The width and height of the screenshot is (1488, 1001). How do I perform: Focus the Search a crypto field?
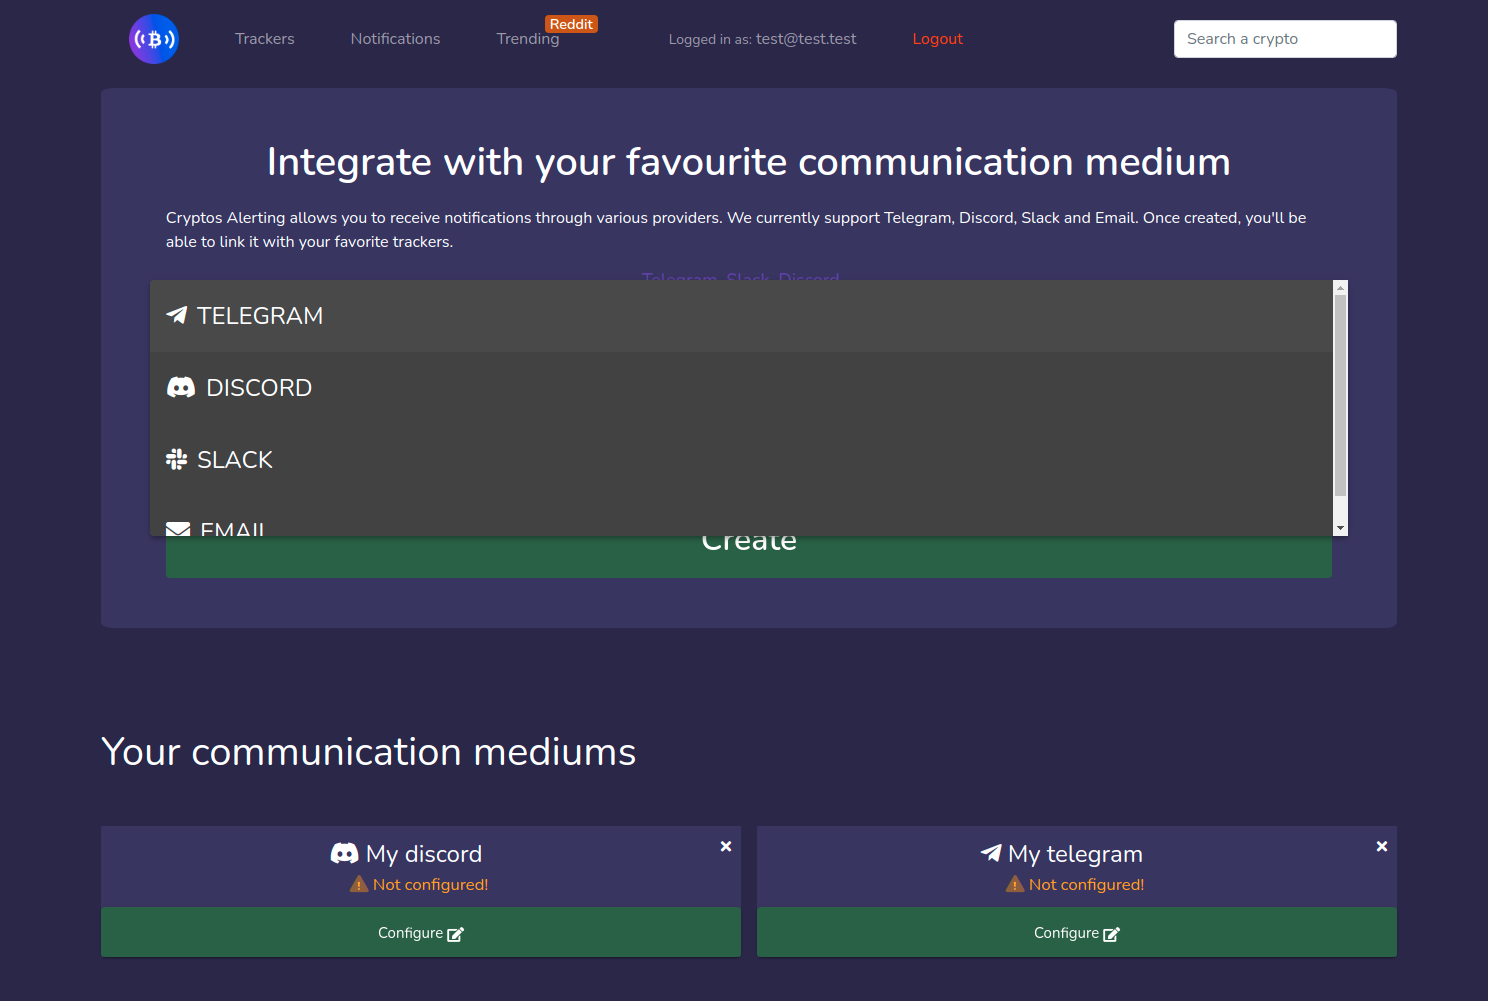point(1285,39)
